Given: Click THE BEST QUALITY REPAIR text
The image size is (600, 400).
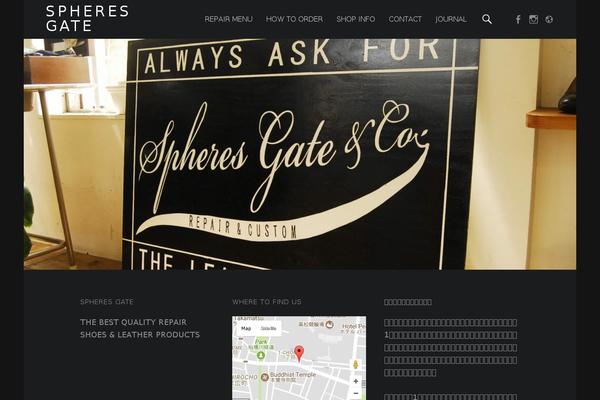Looking at the screenshot, I should click(134, 322).
